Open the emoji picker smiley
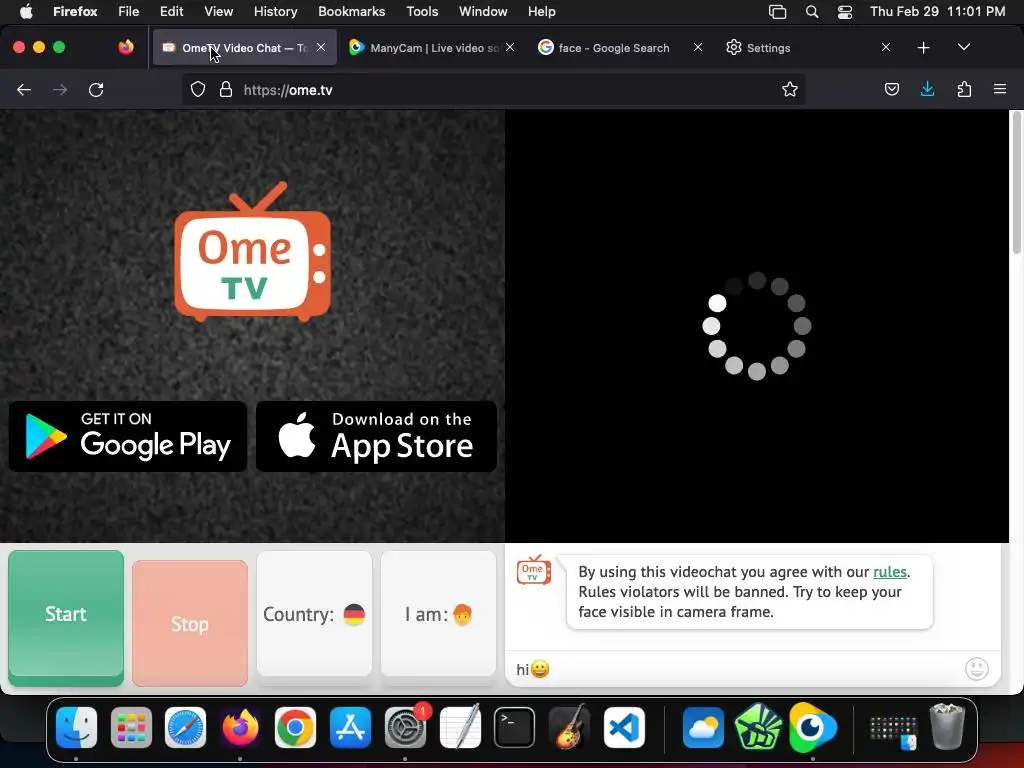 977,669
